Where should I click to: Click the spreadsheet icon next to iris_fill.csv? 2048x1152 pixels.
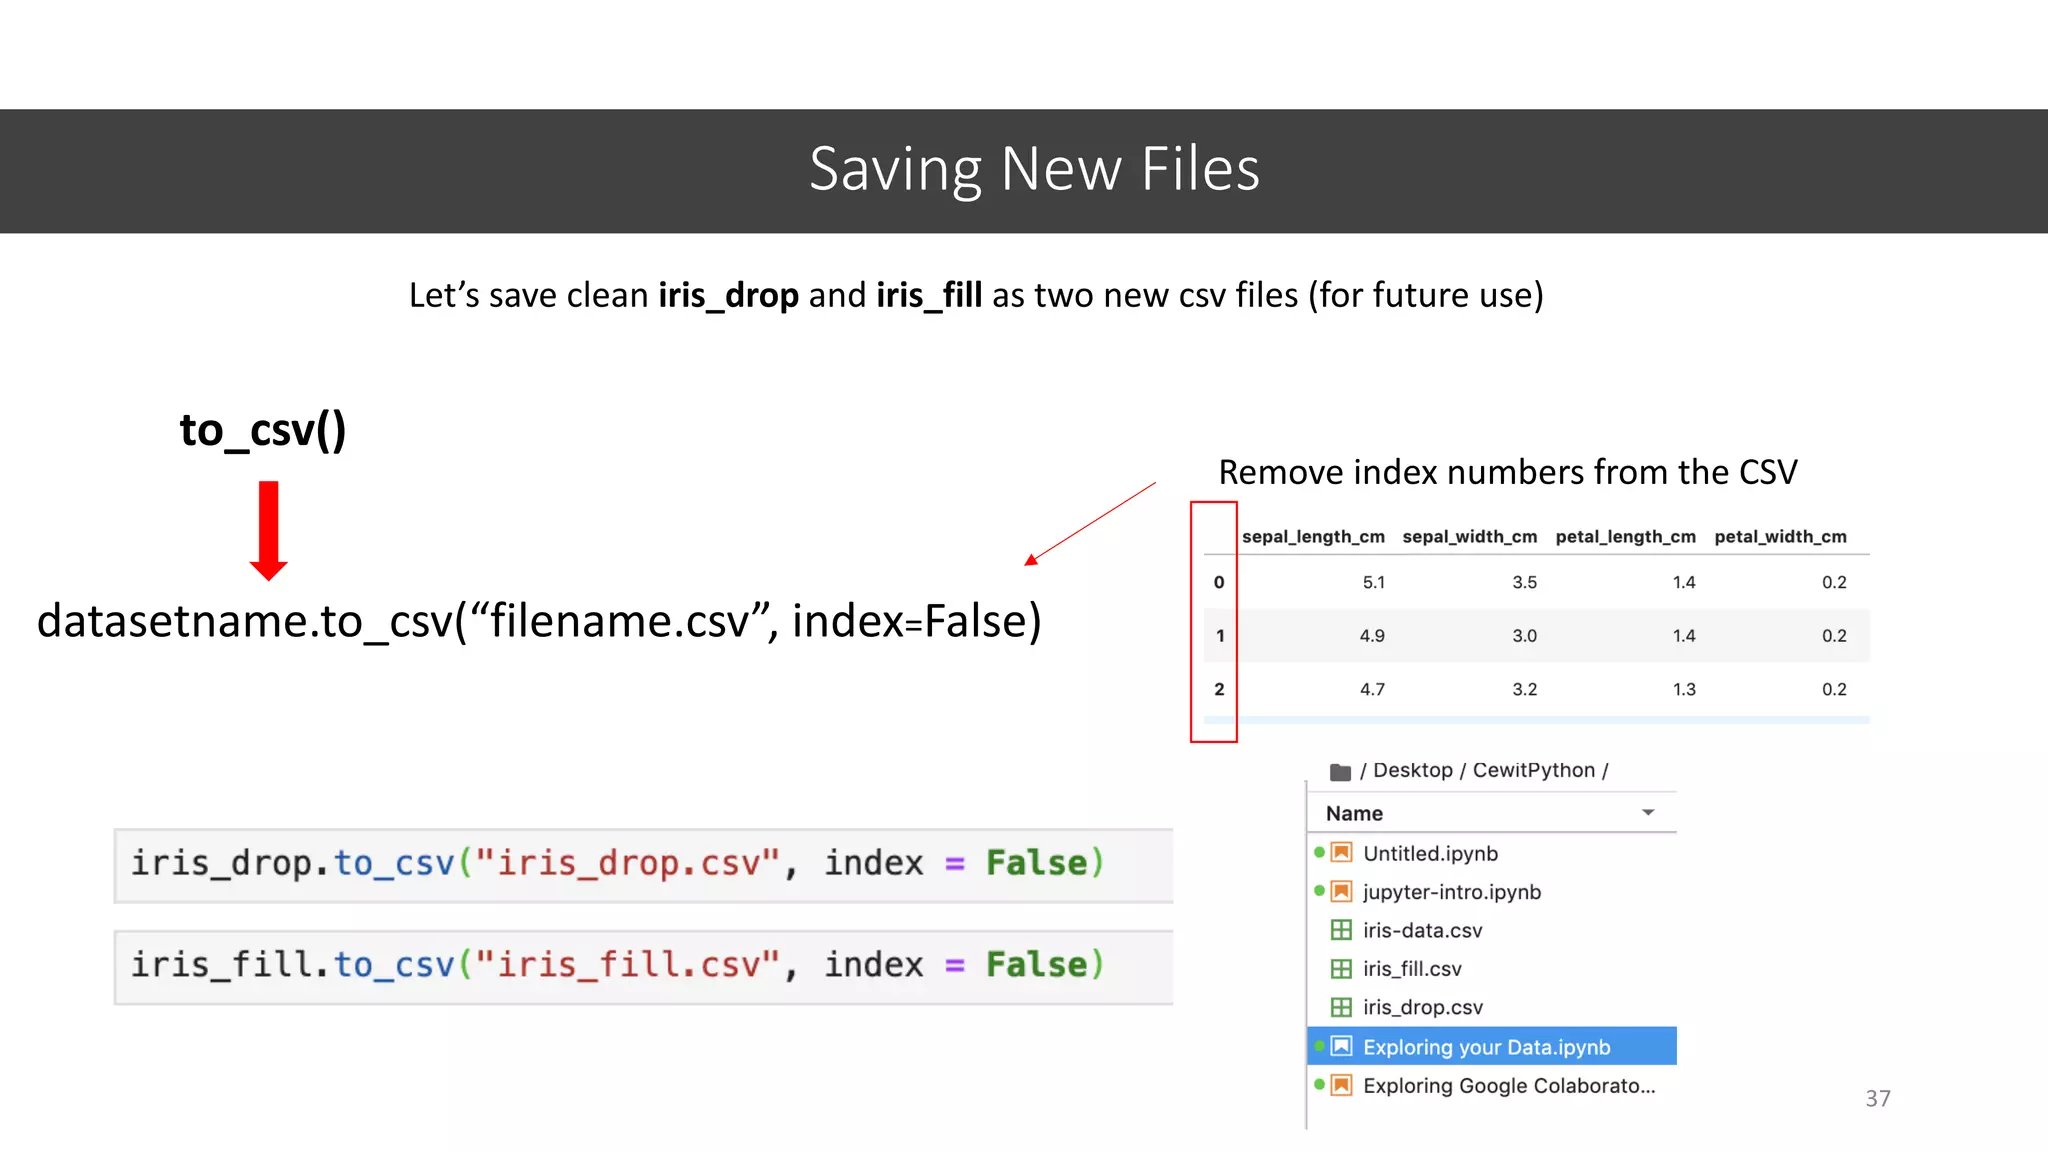pyautogui.click(x=1342, y=968)
